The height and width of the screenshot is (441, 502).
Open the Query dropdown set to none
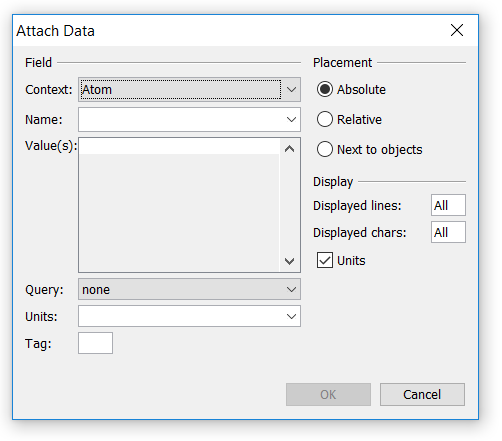point(189,289)
